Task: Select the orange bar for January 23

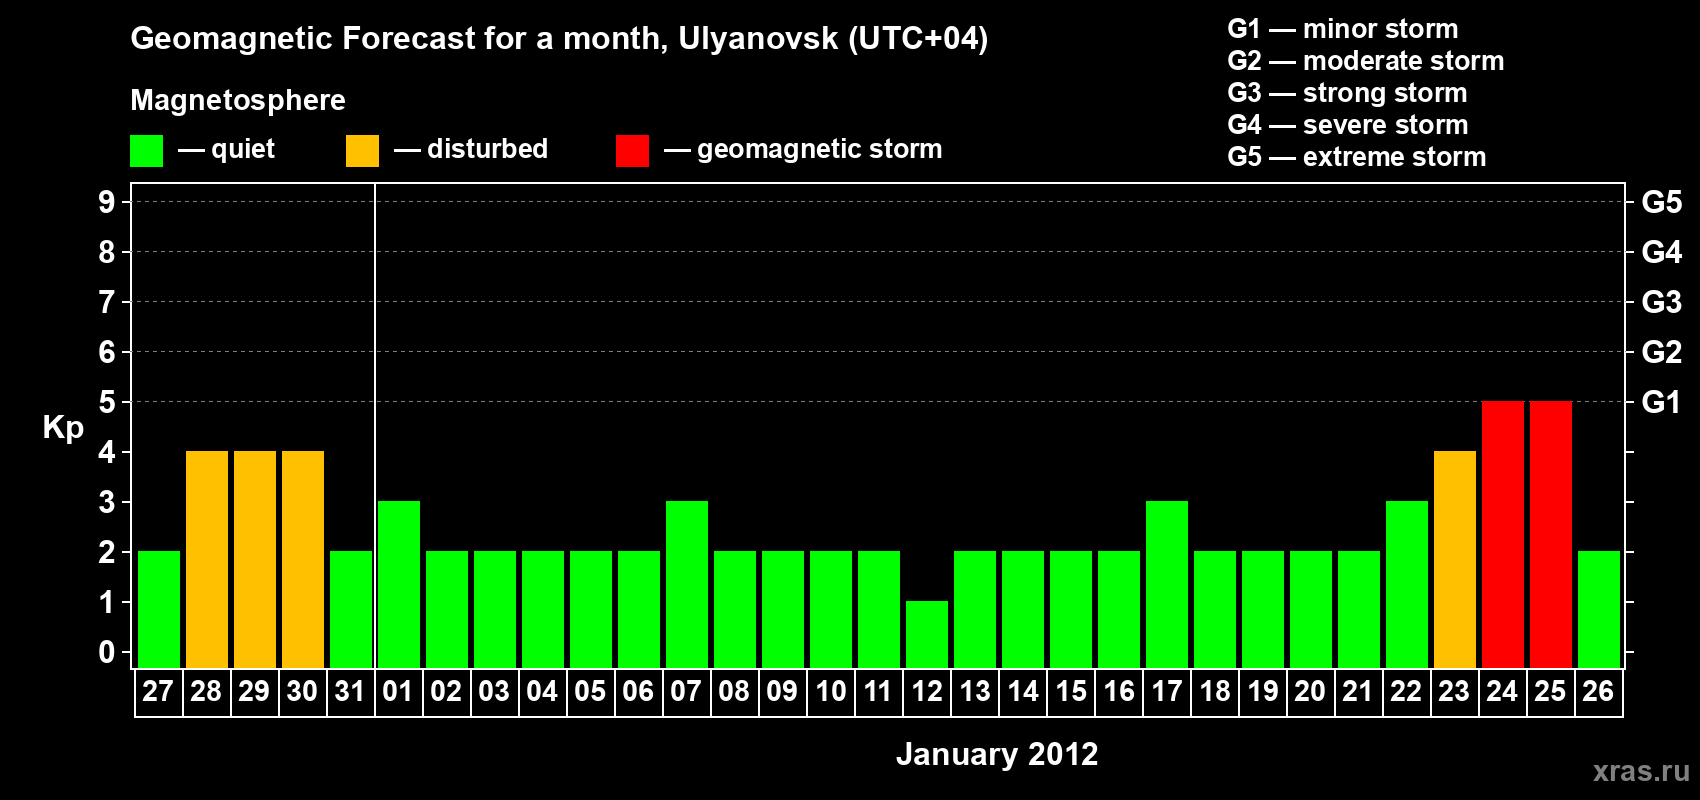Action: click(x=1455, y=559)
